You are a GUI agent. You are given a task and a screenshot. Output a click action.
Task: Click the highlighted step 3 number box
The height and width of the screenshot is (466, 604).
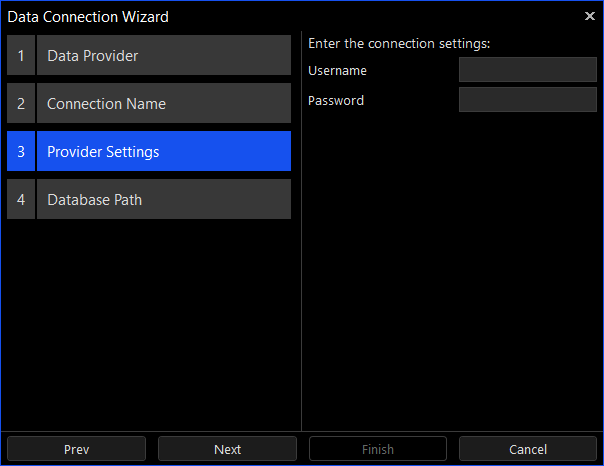(21, 152)
